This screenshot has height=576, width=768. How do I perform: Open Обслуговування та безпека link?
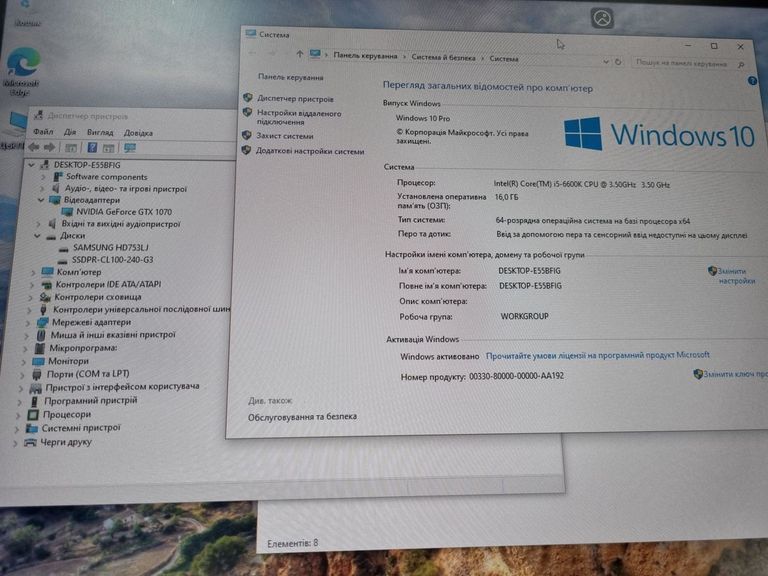(302, 417)
